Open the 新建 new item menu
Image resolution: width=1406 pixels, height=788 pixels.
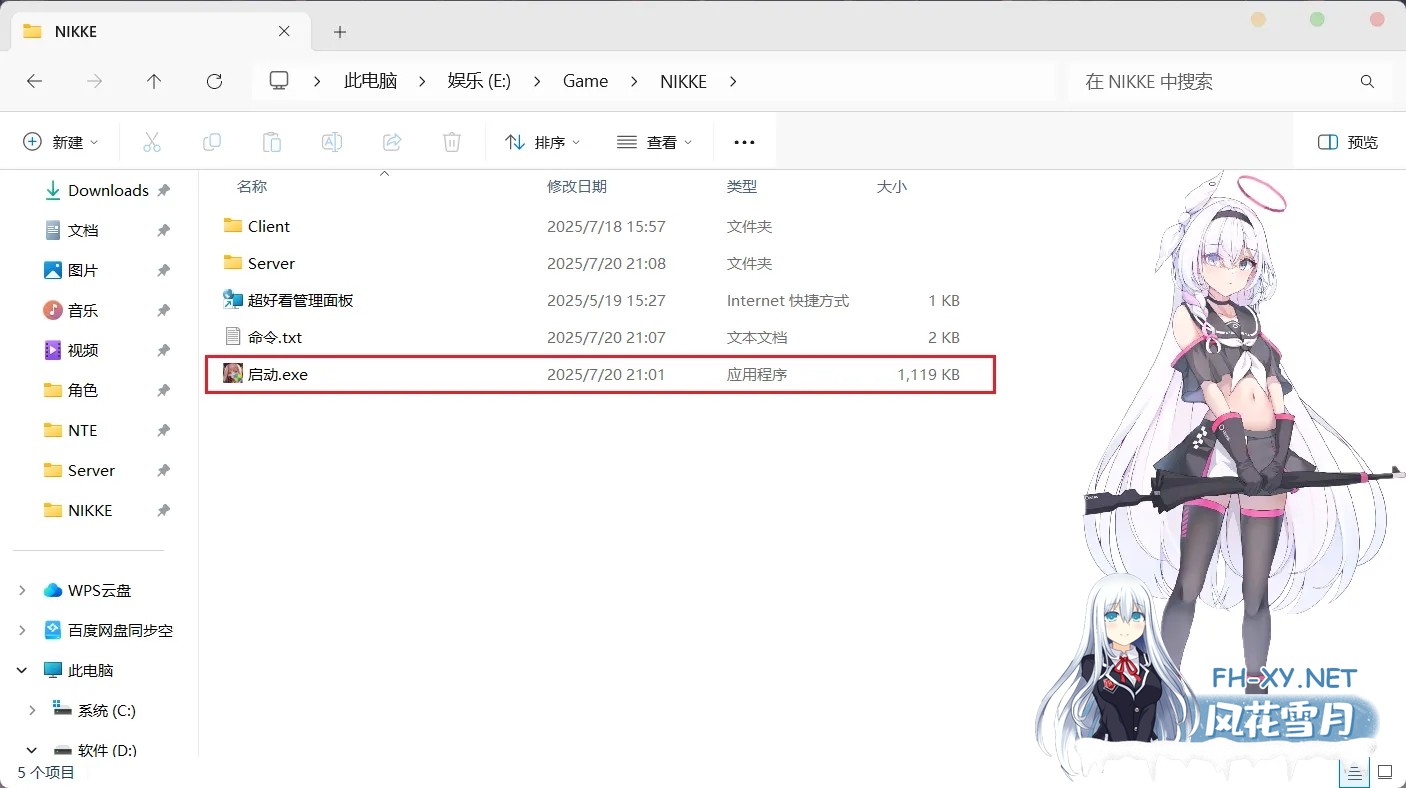(61, 142)
